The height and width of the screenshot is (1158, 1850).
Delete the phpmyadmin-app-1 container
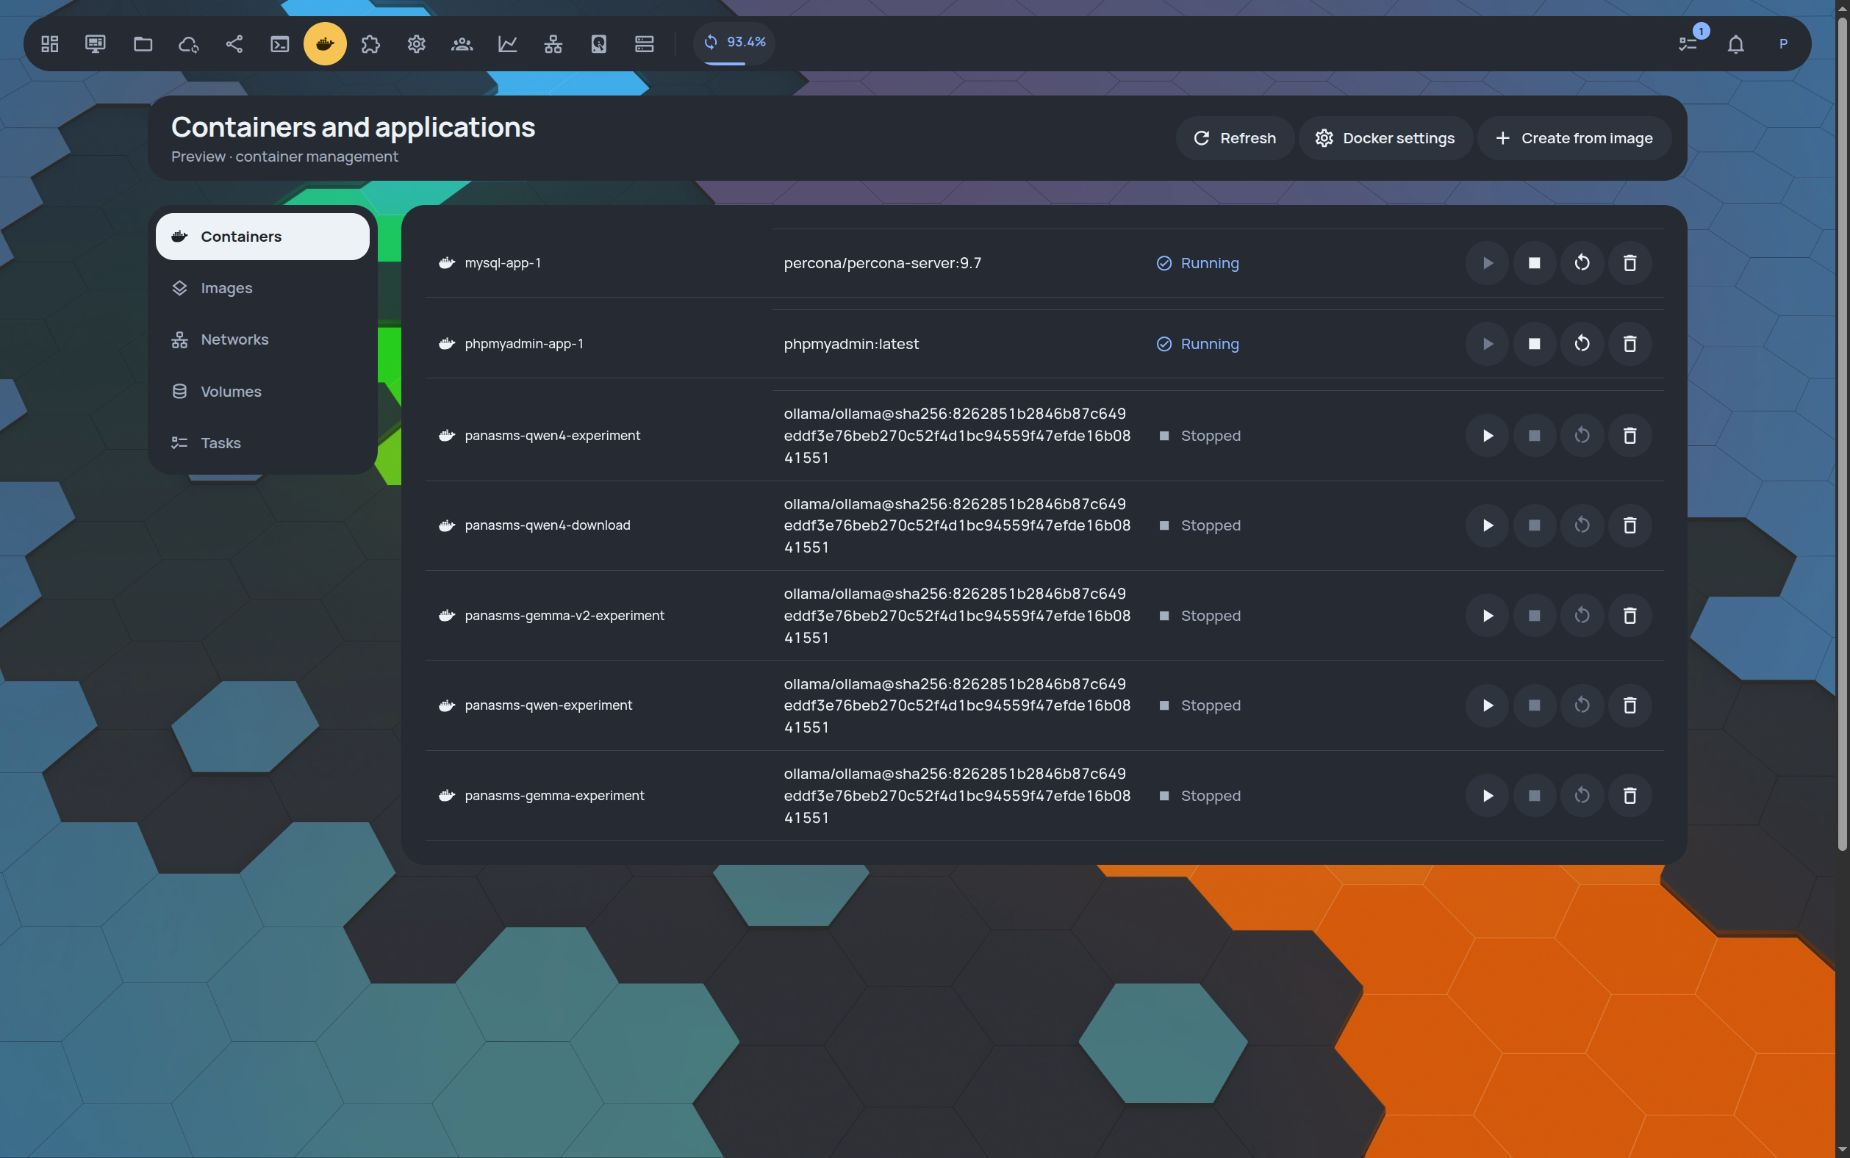pos(1630,344)
